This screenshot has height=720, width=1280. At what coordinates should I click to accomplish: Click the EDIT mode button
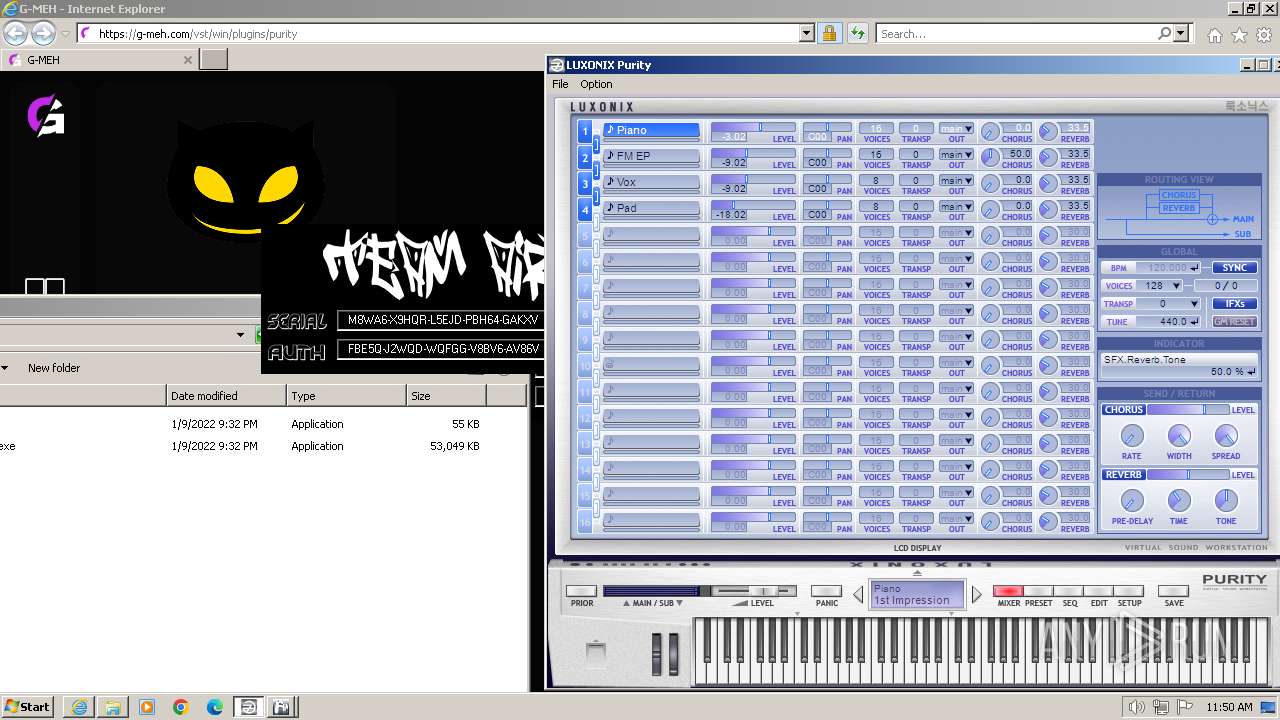[1098, 592]
